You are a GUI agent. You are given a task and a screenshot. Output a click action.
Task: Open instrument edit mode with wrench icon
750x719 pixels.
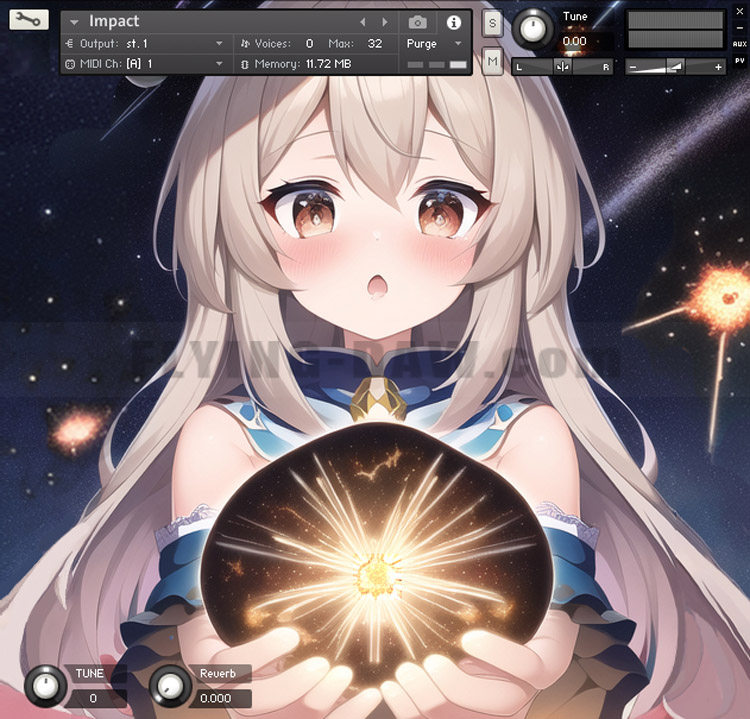click(29, 20)
